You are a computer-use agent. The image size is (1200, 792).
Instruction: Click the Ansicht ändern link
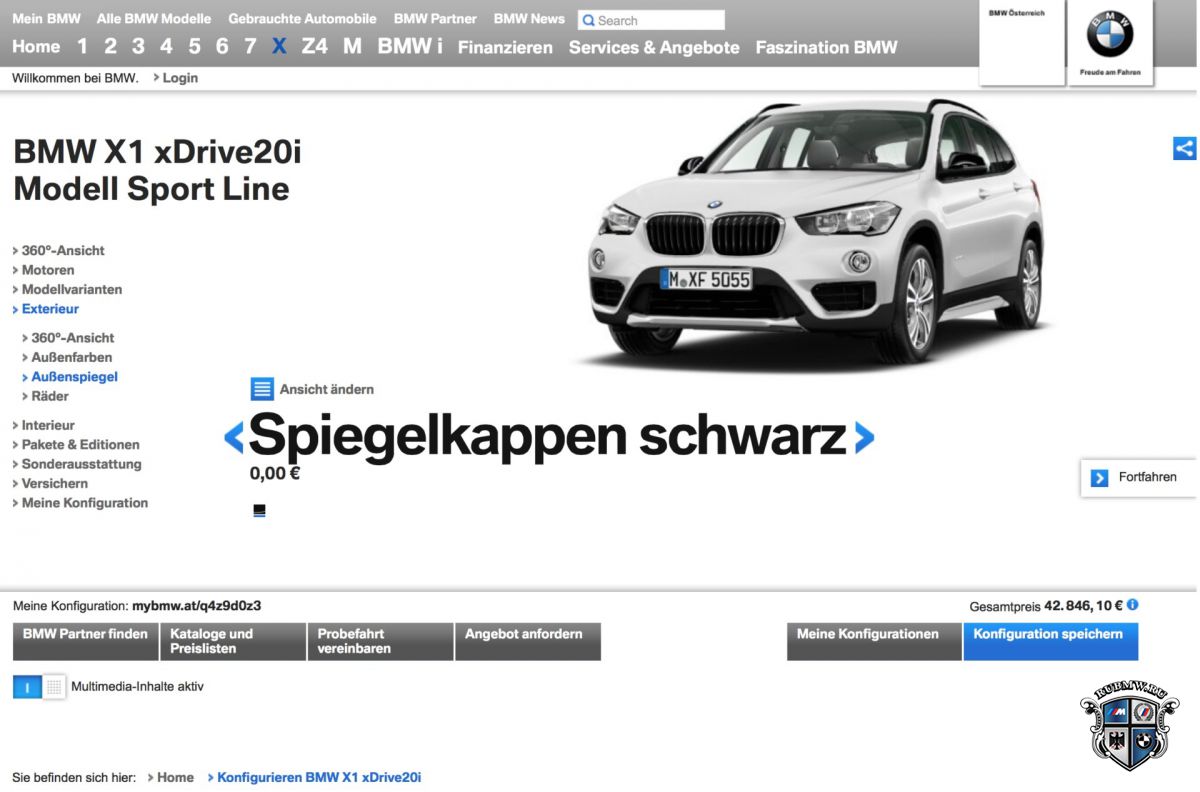327,389
